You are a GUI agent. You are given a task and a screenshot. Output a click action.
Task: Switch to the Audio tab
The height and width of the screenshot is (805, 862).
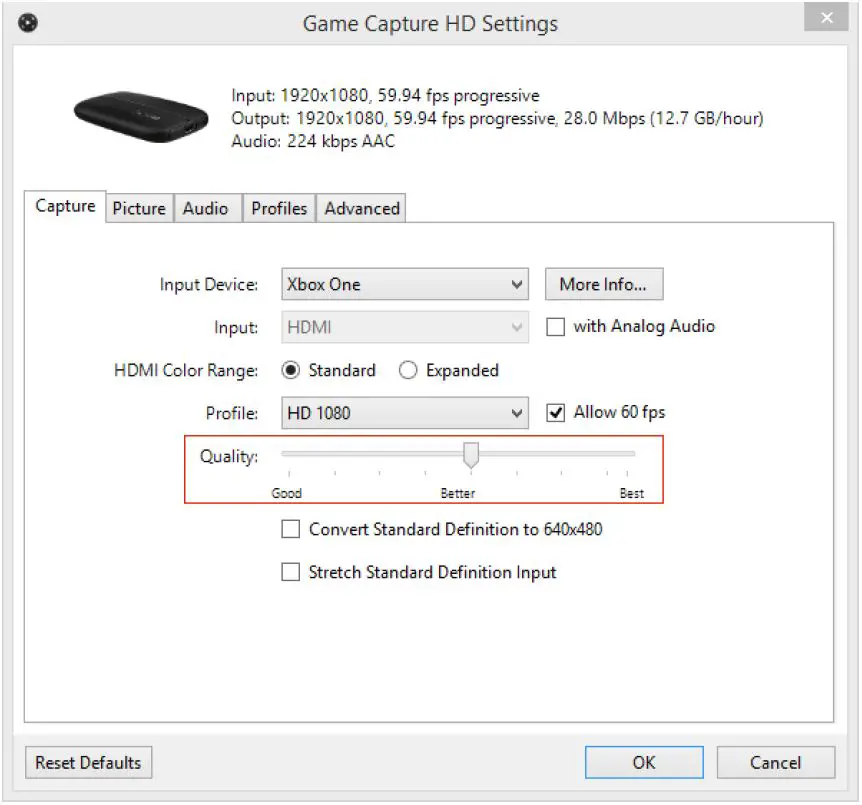coord(206,208)
